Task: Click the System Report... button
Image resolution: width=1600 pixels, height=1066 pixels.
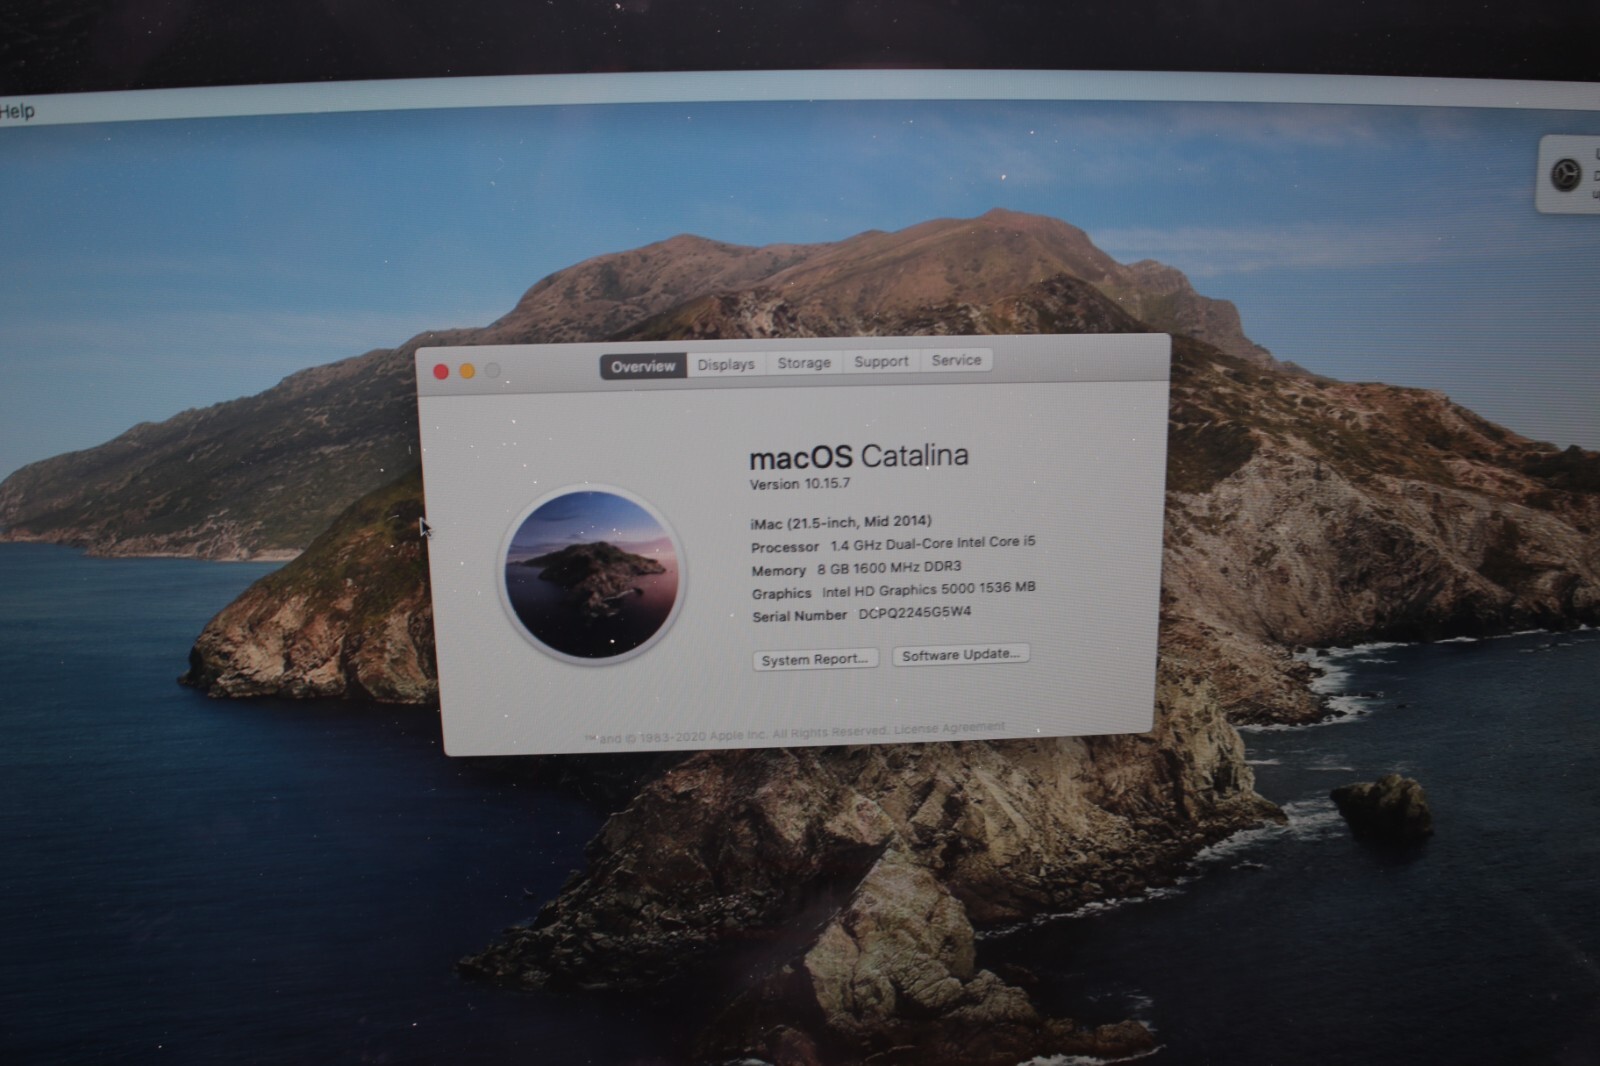Action: click(815, 660)
